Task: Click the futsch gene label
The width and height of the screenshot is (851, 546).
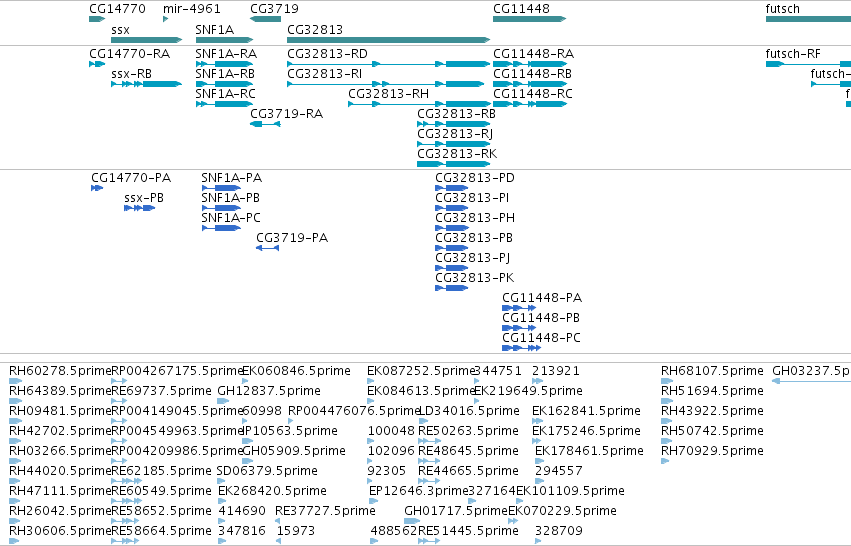Action: click(783, 9)
